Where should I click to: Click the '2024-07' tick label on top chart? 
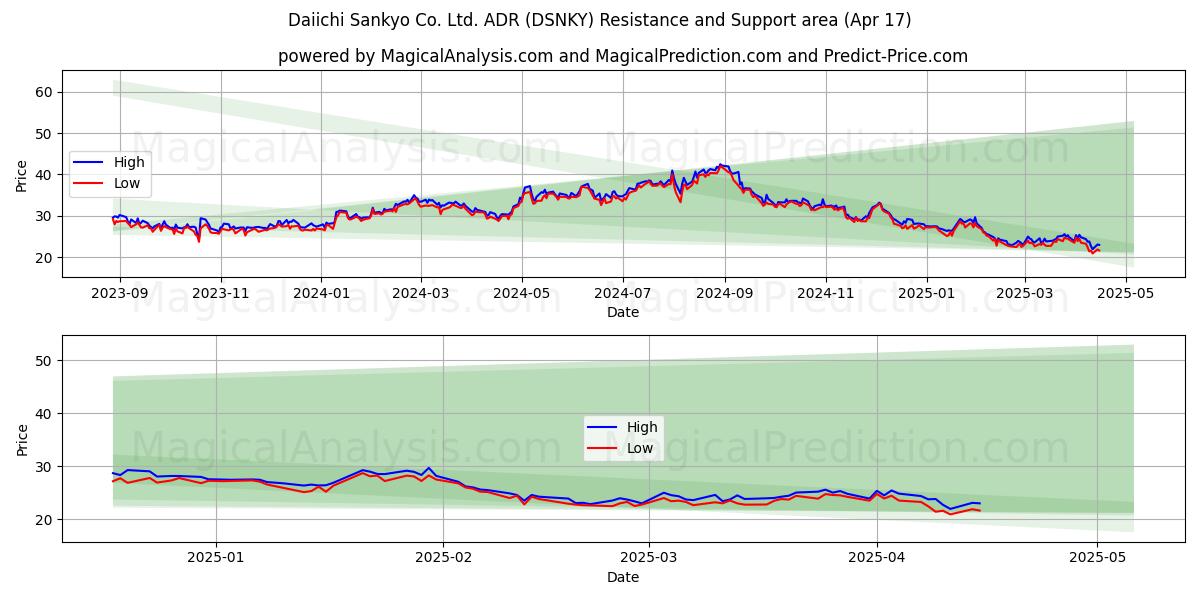click(x=623, y=296)
